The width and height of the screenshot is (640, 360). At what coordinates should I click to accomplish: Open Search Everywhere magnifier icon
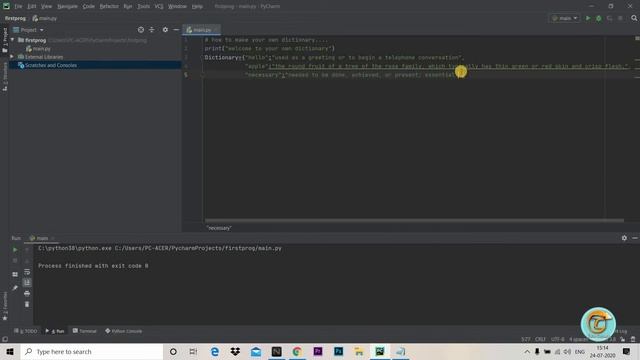pyautogui.click(x=634, y=18)
